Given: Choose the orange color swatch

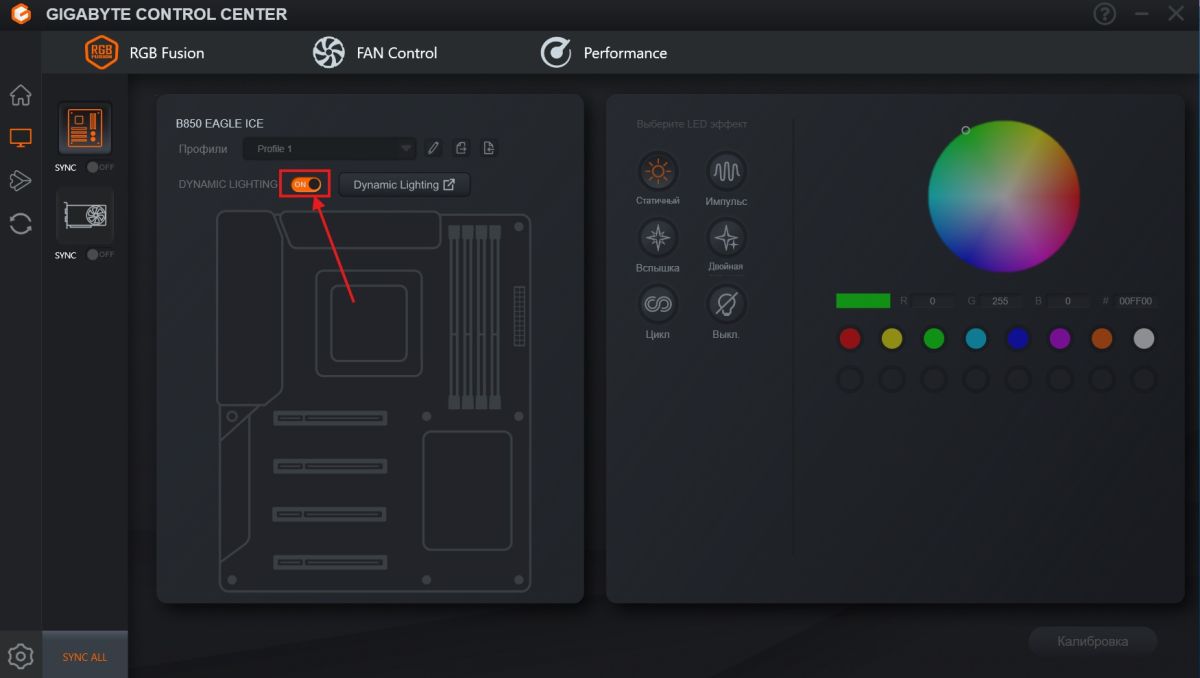Looking at the screenshot, I should point(1102,339).
